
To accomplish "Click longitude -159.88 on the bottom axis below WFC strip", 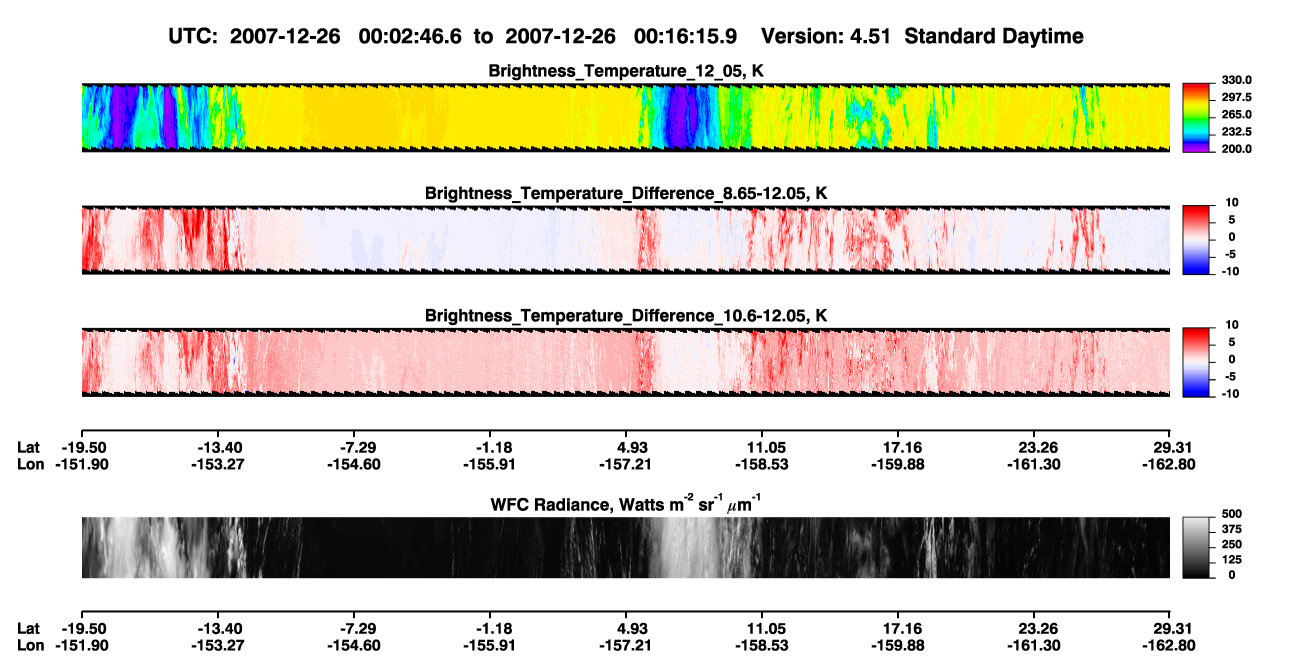I will (x=898, y=646).
